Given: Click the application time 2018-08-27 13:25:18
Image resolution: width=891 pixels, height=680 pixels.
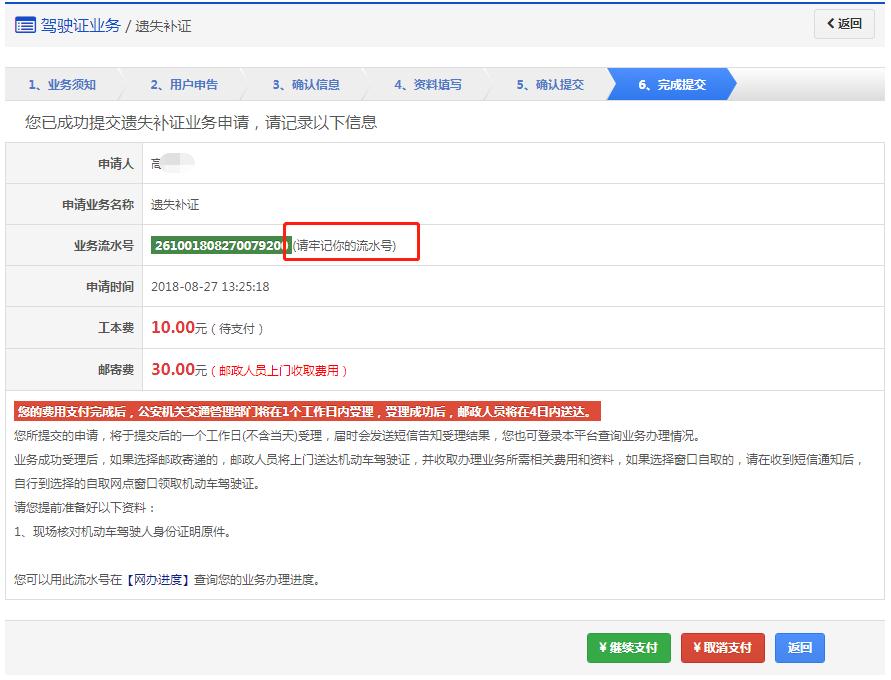Looking at the screenshot, I should pyautogui.click(x=210, y=287).
